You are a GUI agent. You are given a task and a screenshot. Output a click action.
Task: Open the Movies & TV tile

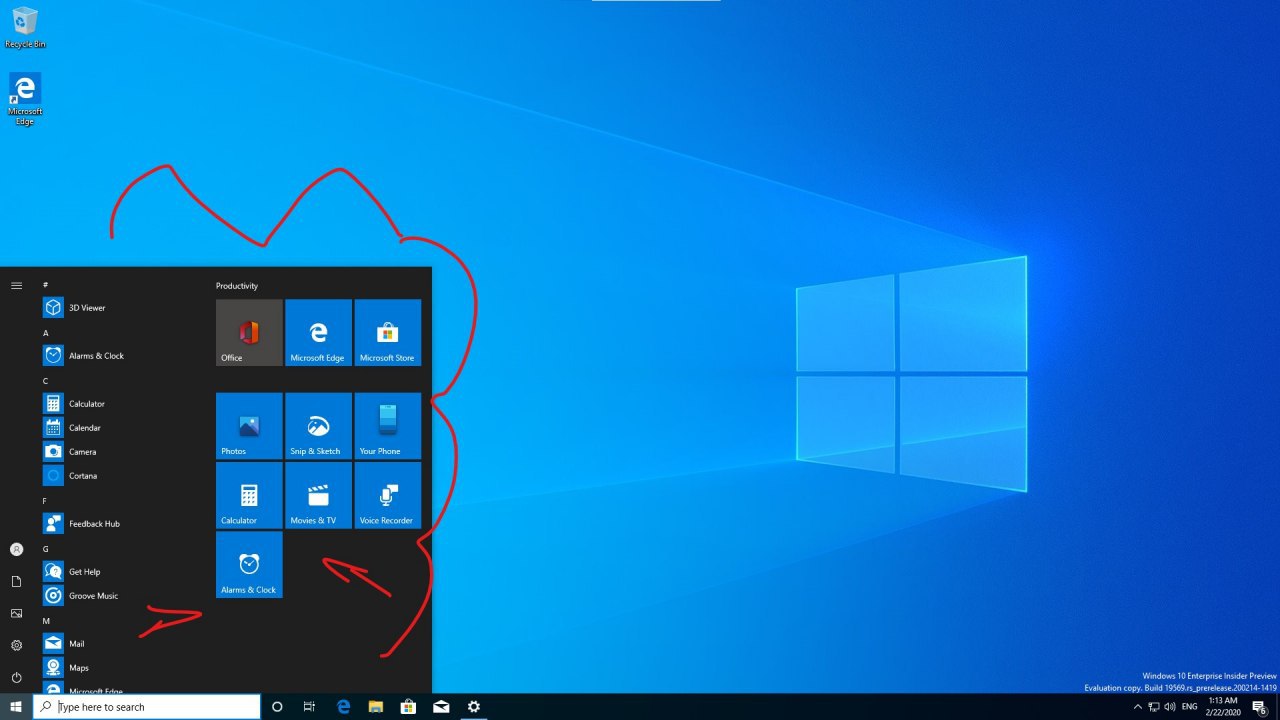318,495
